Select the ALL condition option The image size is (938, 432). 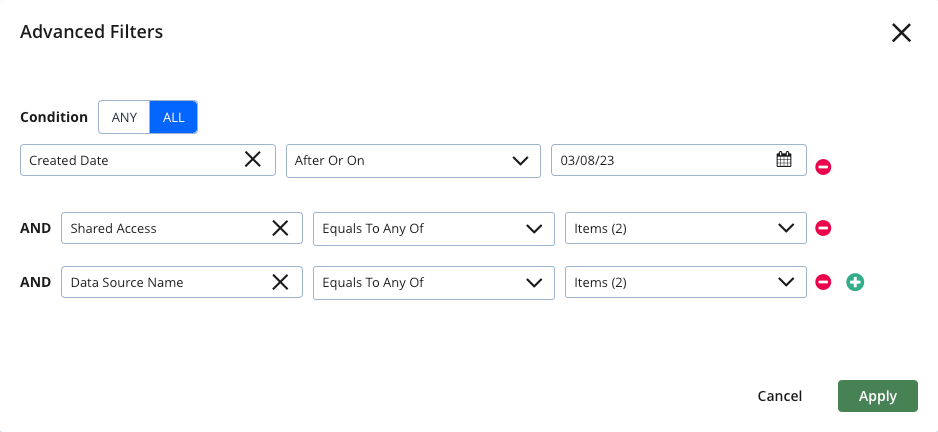tap(173, 117)
